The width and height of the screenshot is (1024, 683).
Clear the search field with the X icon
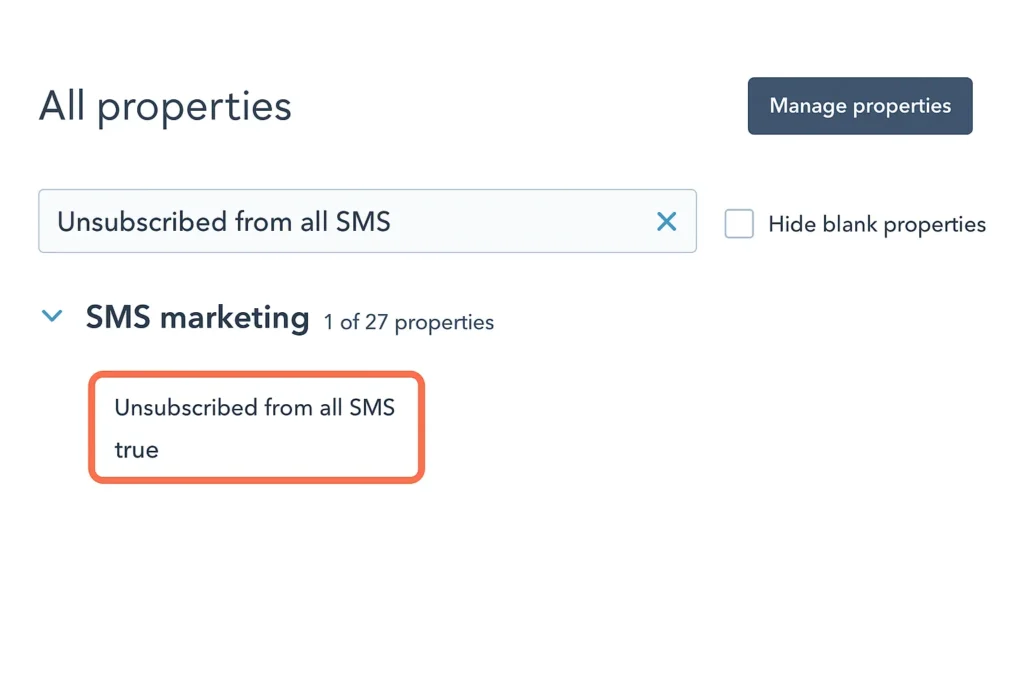coord(666,221)
